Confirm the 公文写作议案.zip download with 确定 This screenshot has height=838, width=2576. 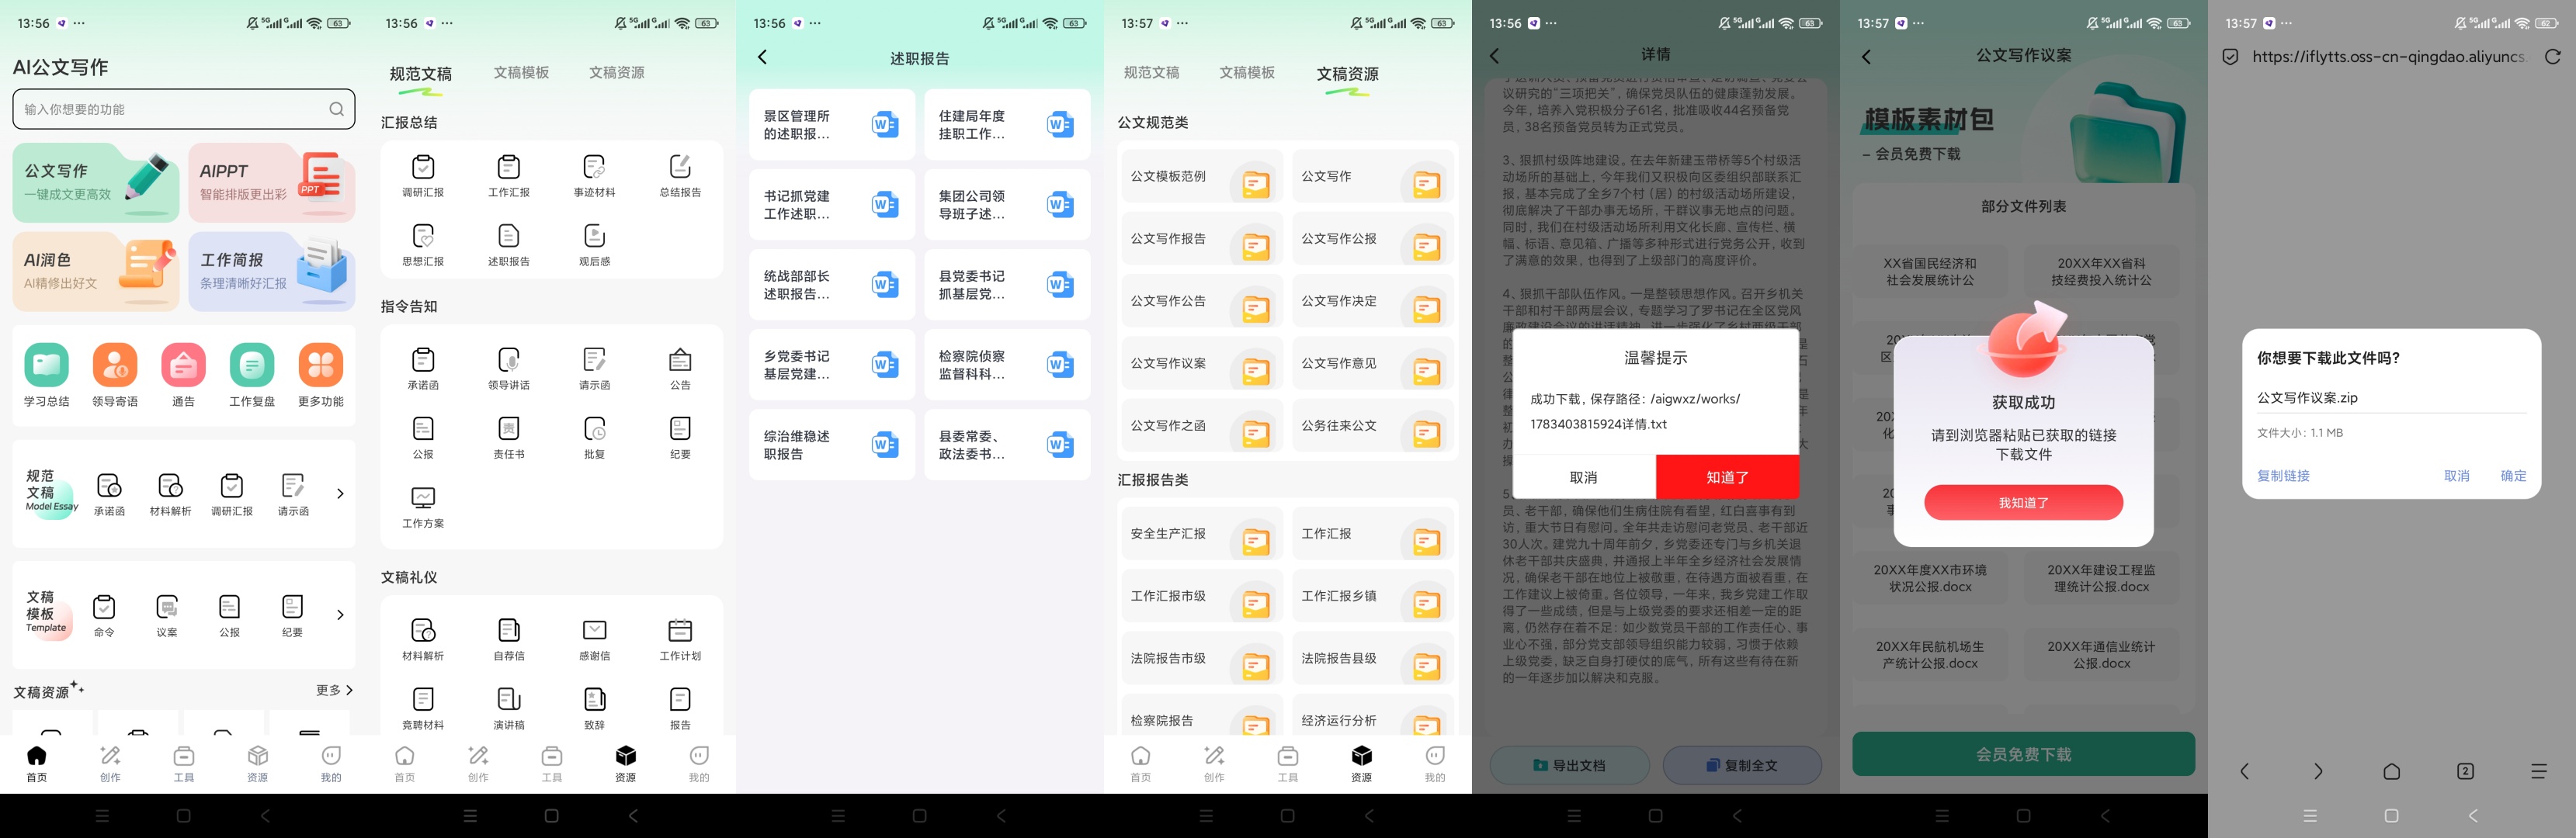coord(2513,476)
